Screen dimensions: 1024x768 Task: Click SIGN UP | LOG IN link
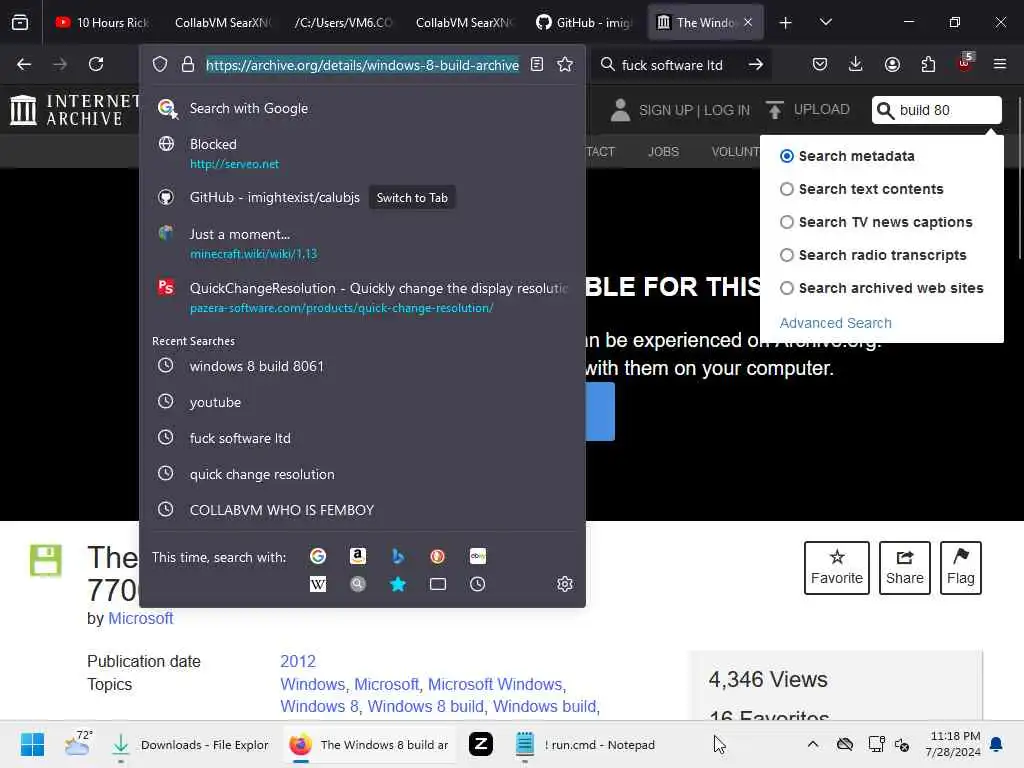694,110
